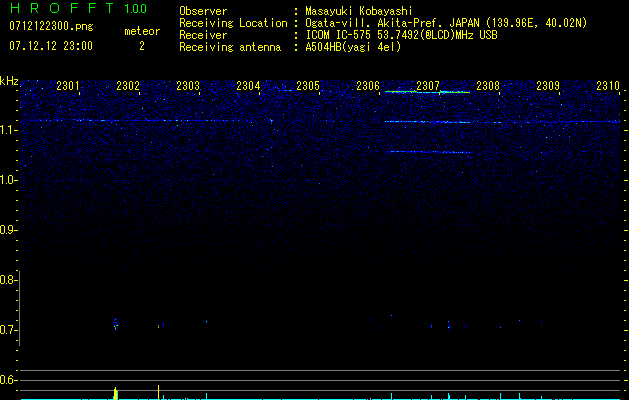Click the 'meteor' label
Image resolution: width=629 pixels, height=400 pixels.
(142, 31)
